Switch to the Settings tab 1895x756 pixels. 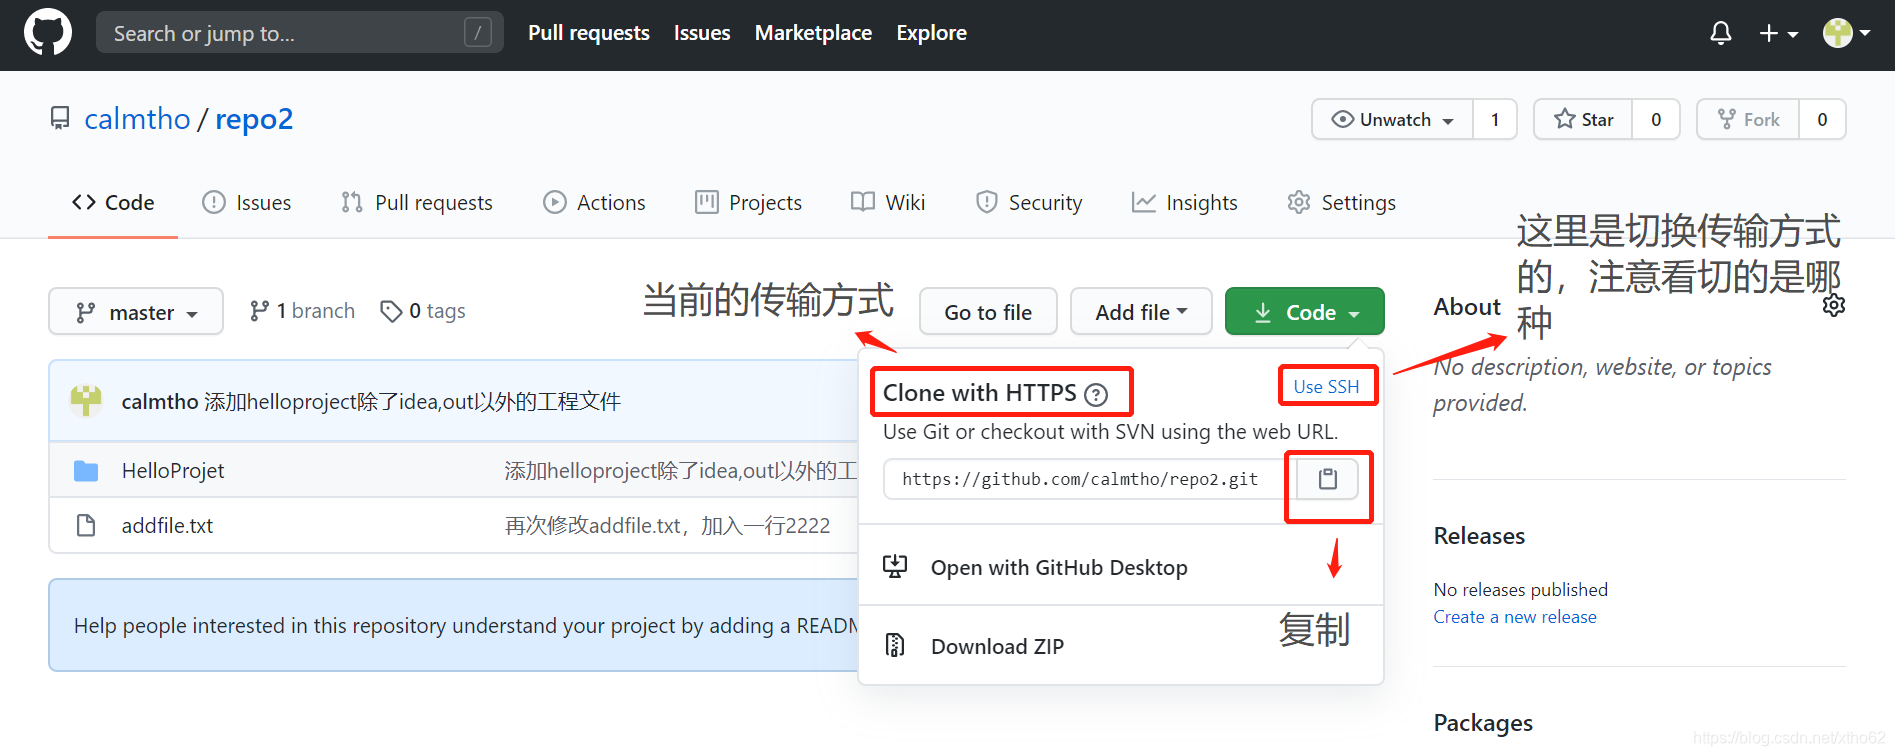(x=1341, y=203)
